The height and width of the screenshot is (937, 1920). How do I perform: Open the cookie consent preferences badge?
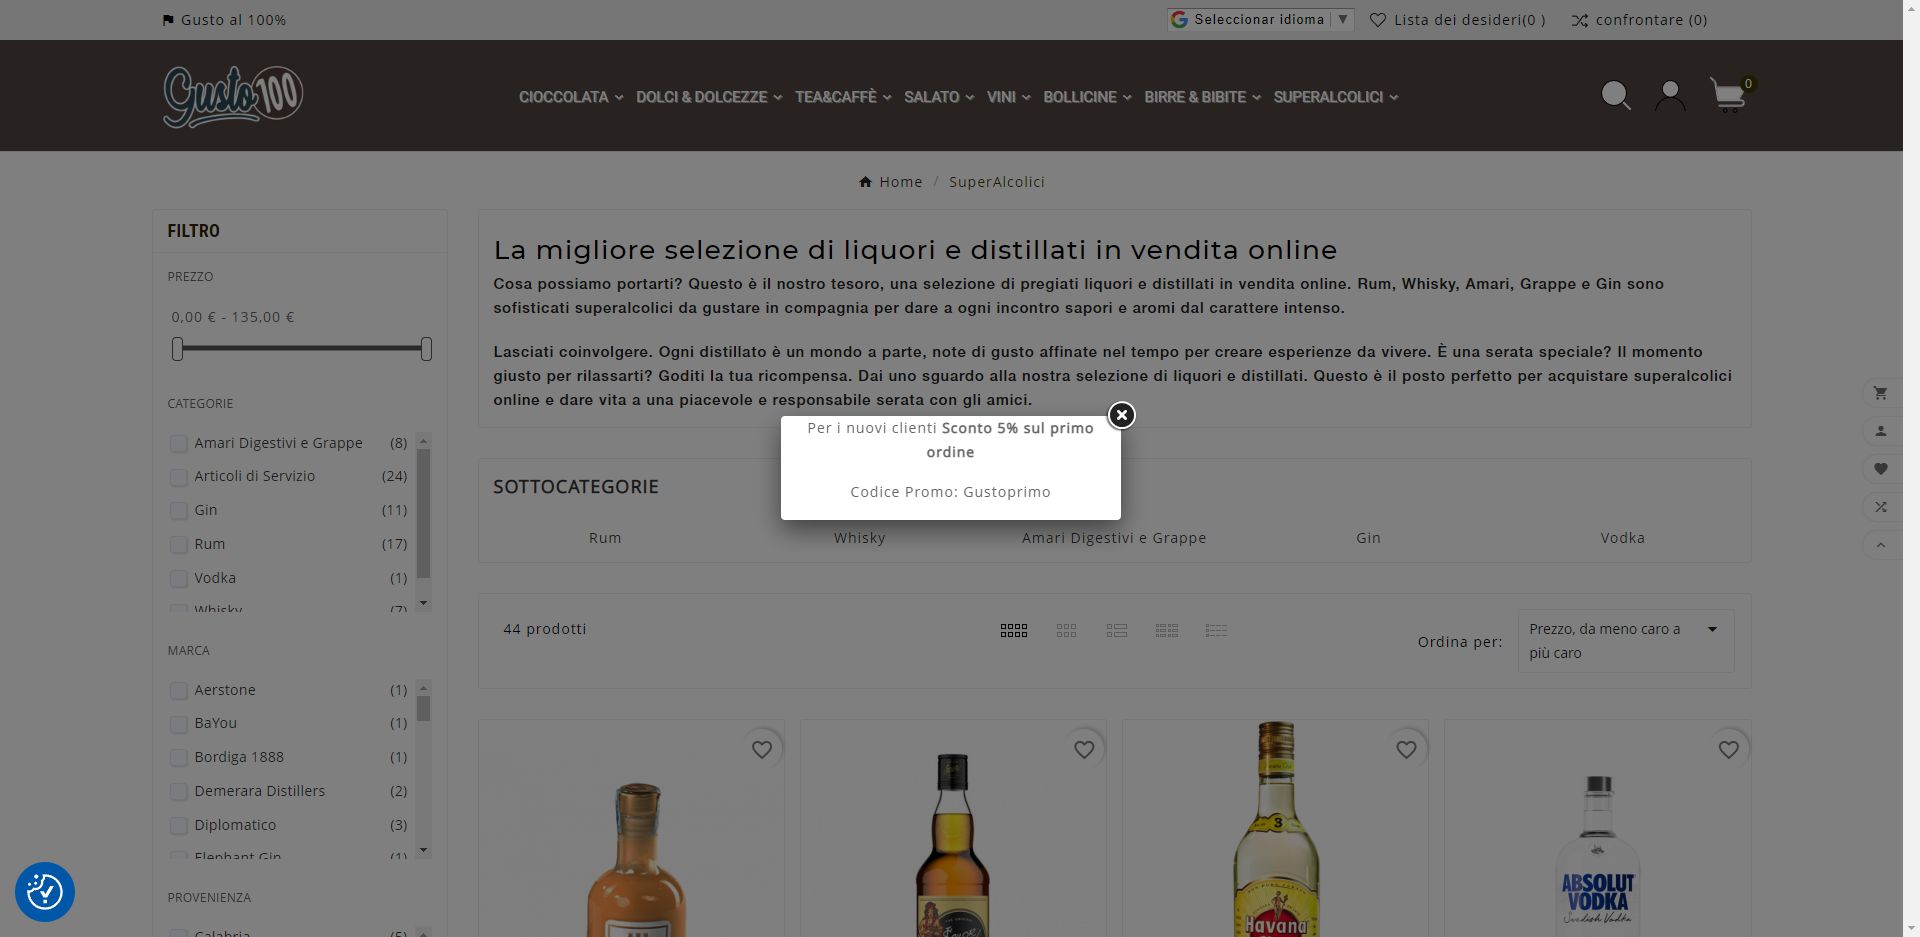(x=45, y=891)
